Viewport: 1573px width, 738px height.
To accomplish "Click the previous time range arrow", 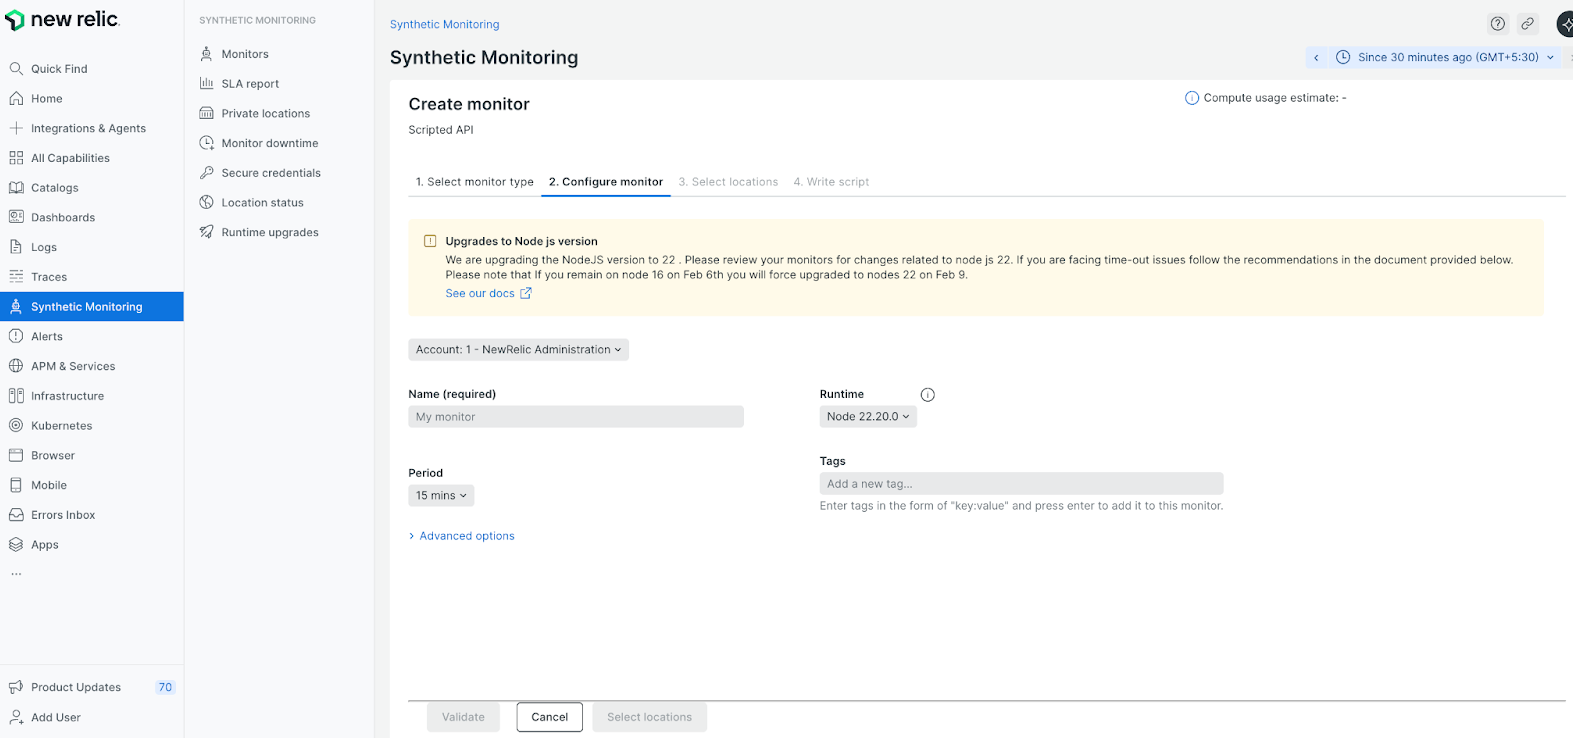I will point(1316,58).
